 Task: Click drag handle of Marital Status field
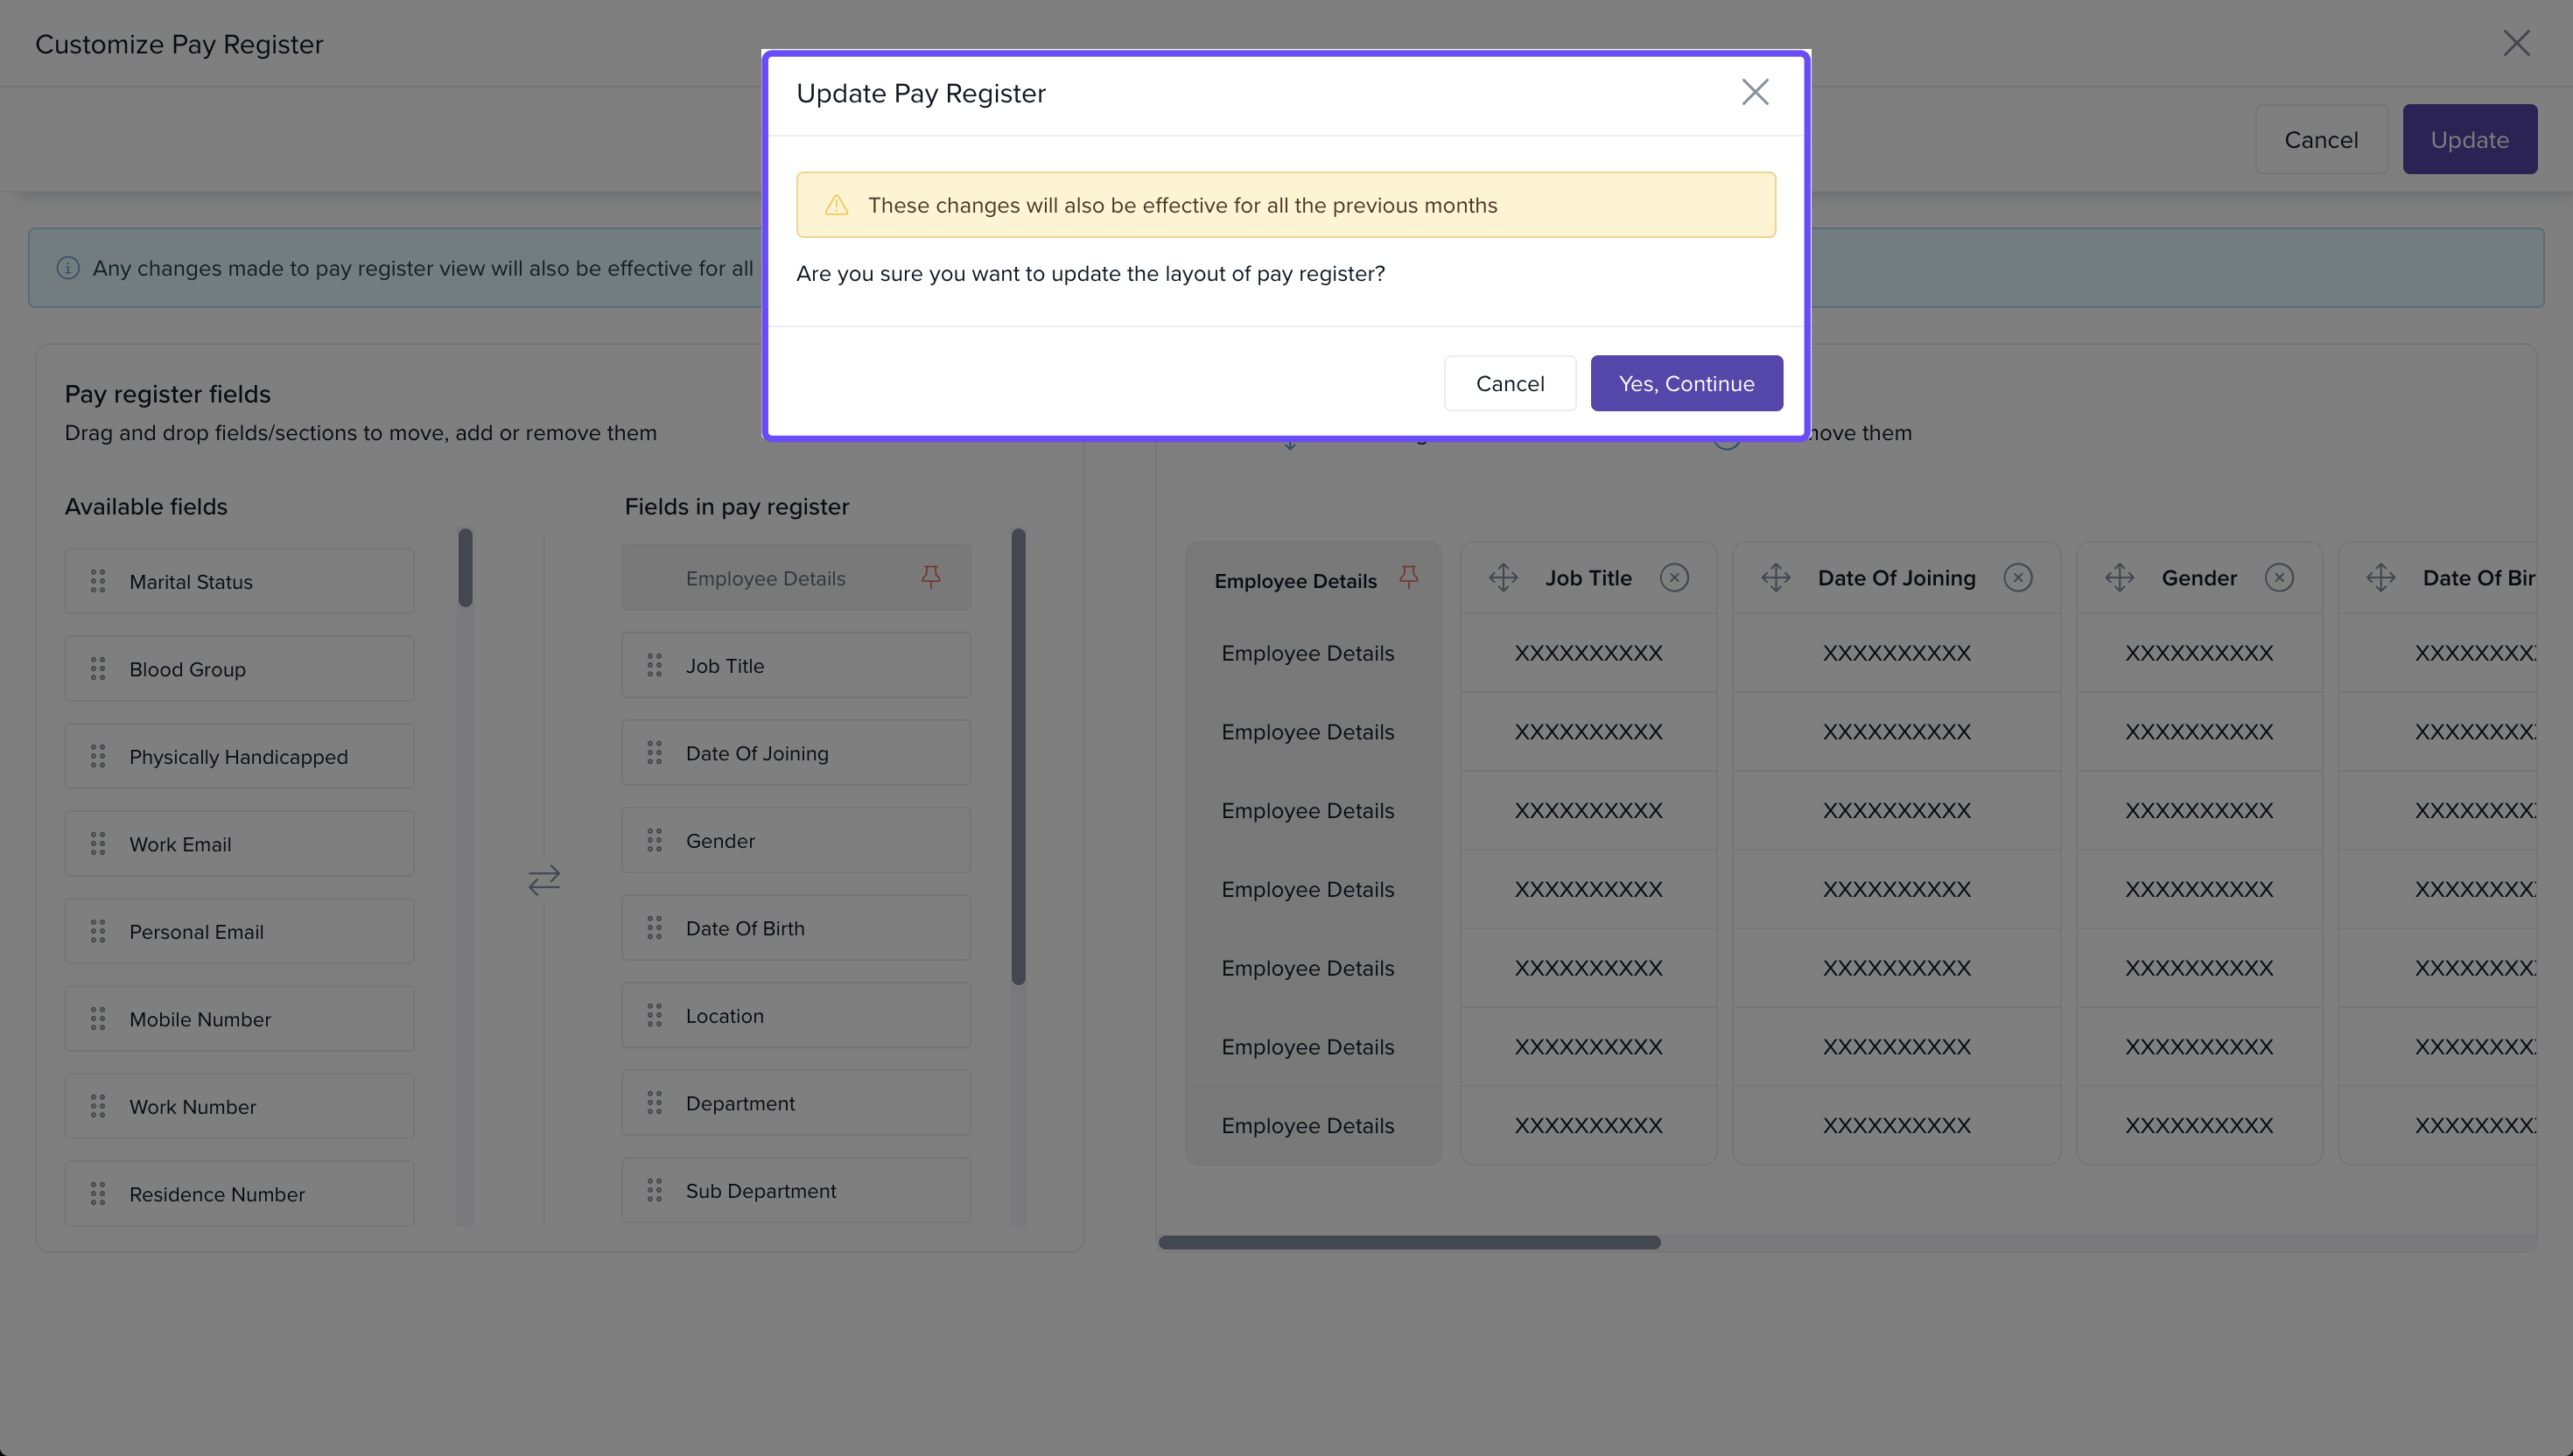[x=98, y=581]
